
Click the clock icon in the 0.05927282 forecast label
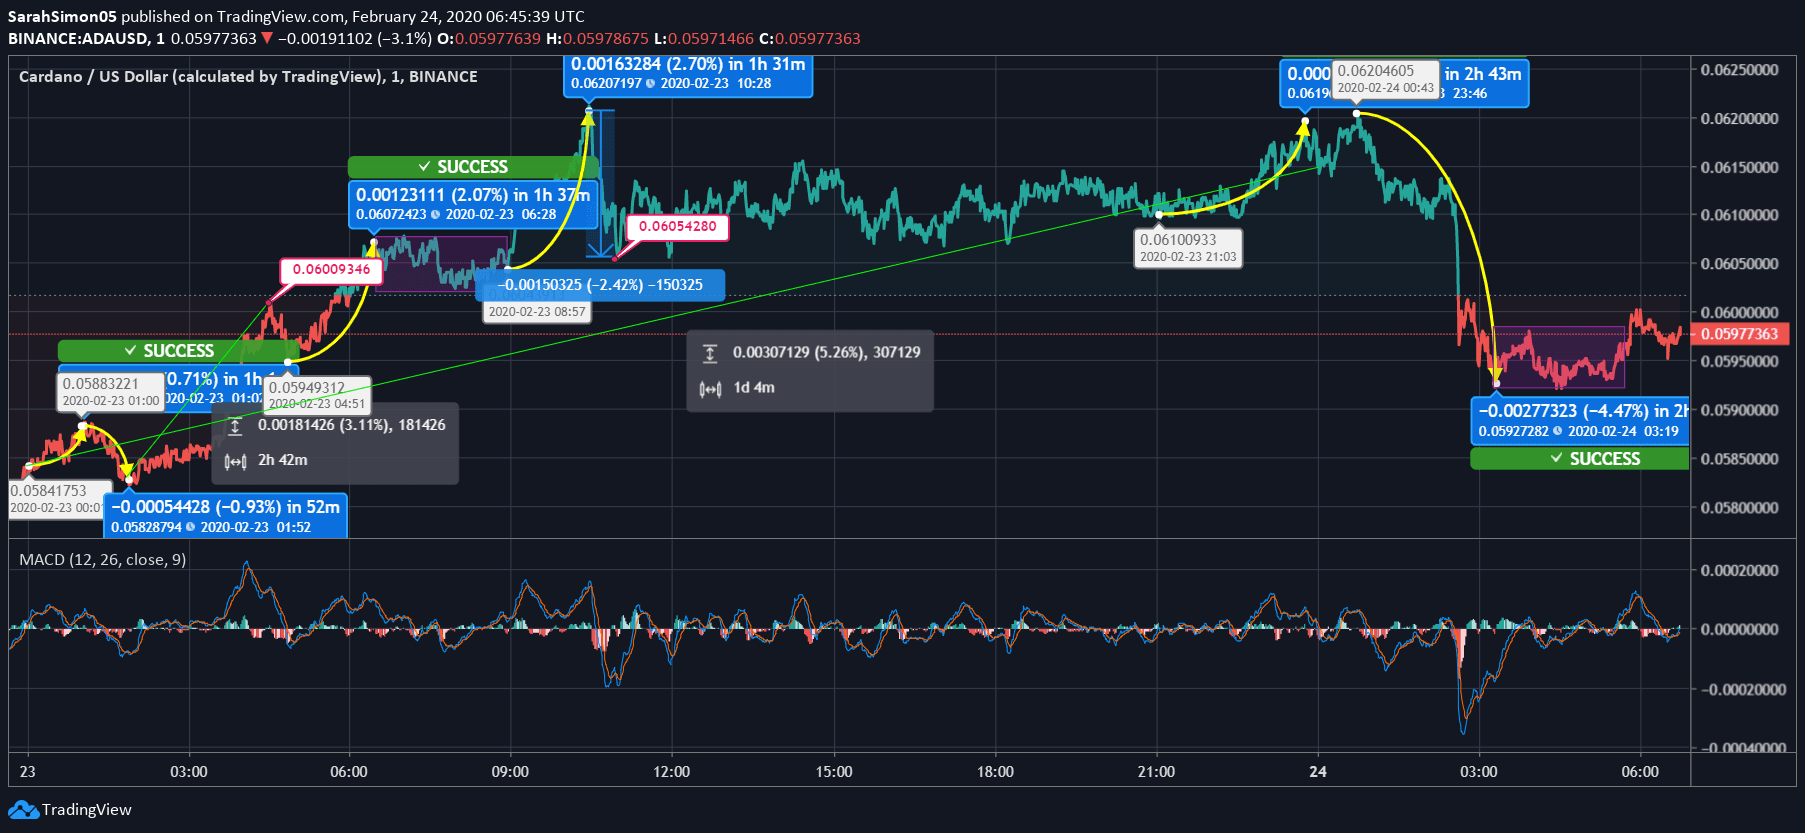click(1557, 431)
